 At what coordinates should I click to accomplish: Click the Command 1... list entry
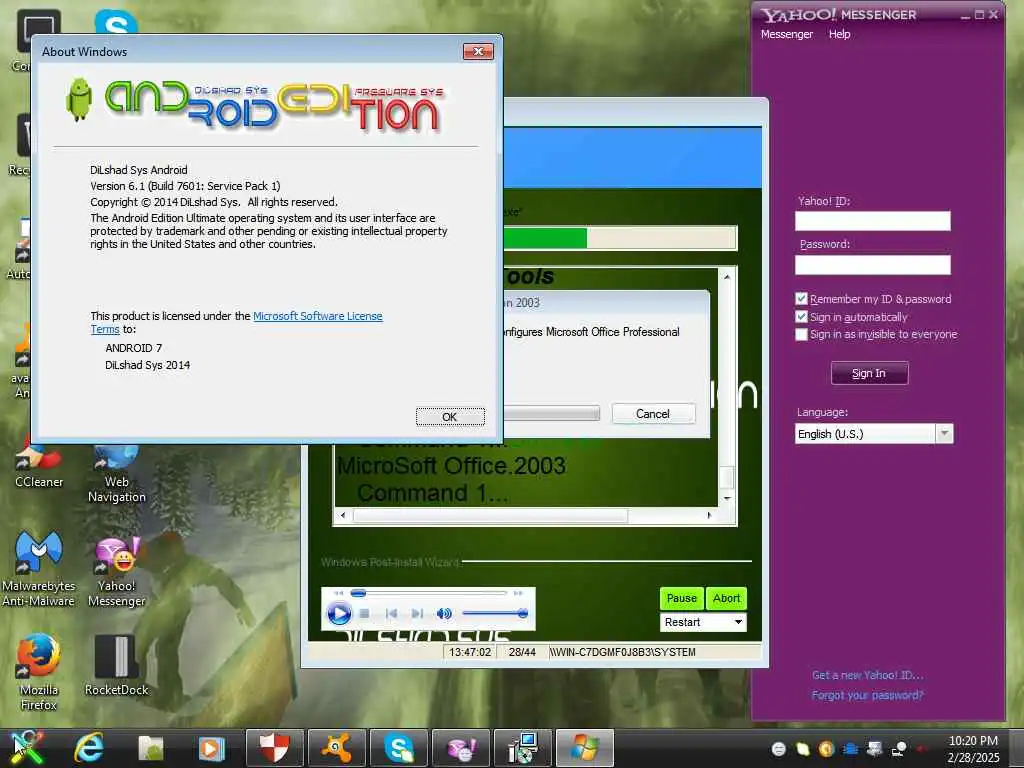coord(432,493)
